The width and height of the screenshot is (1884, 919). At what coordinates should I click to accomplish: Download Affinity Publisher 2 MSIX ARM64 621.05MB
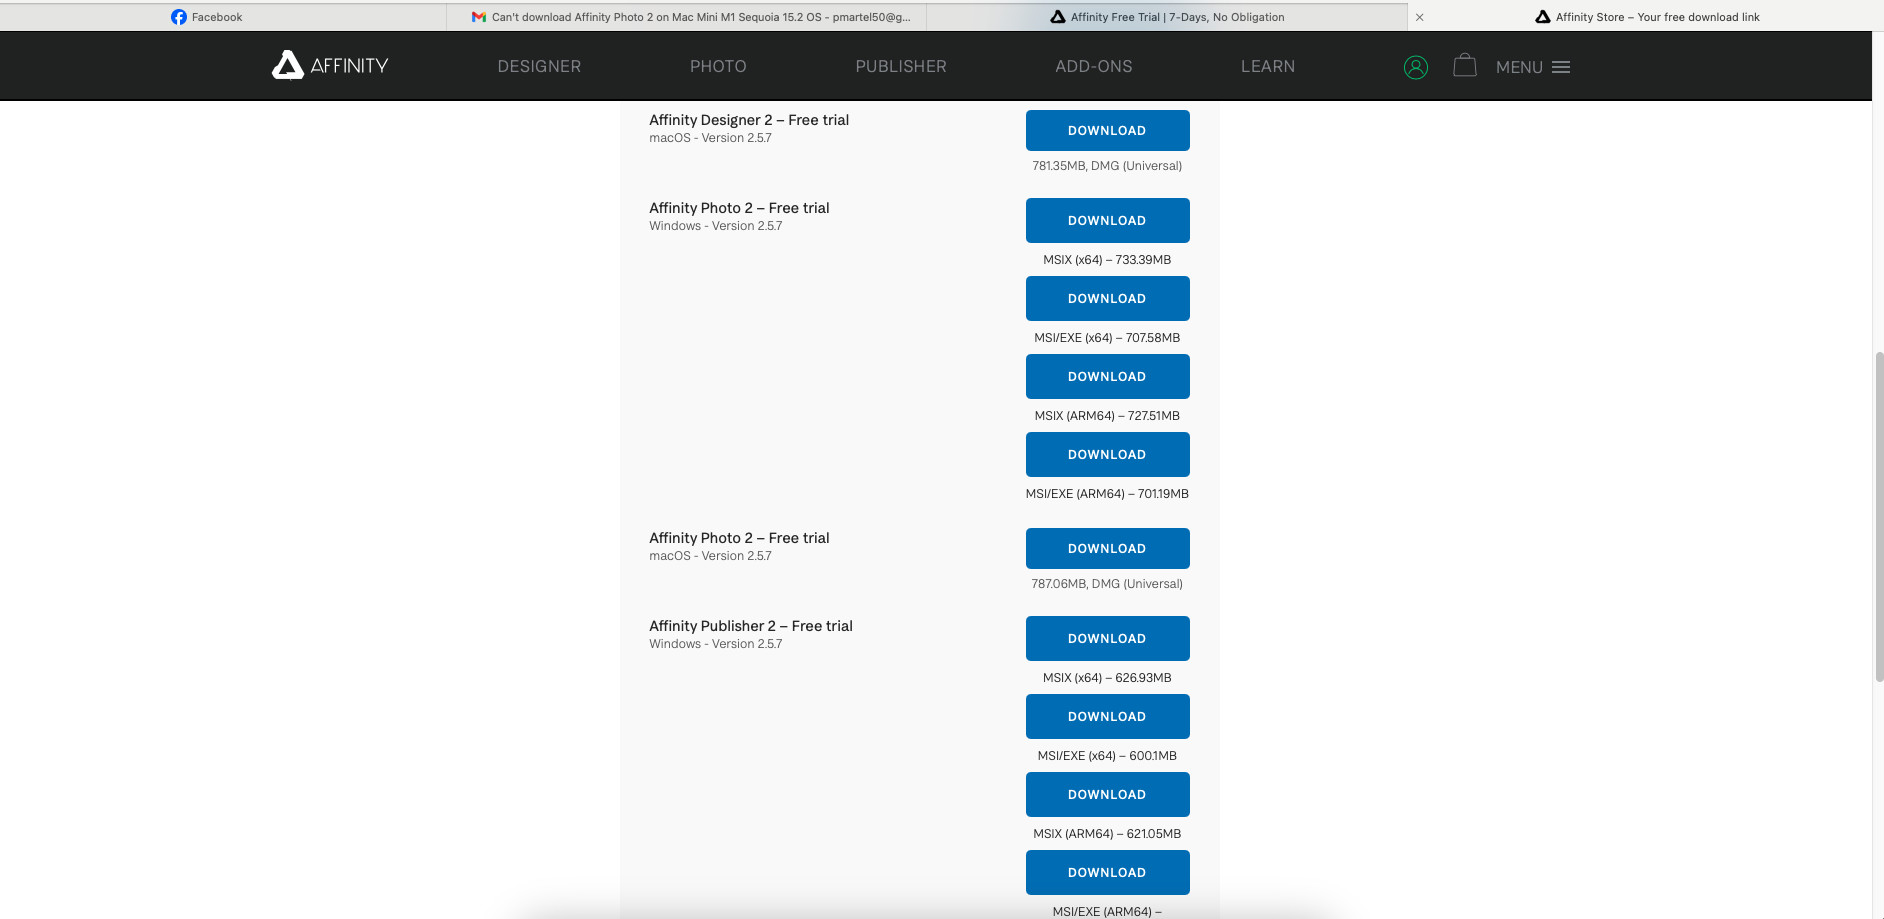(x=1107, y=794)
